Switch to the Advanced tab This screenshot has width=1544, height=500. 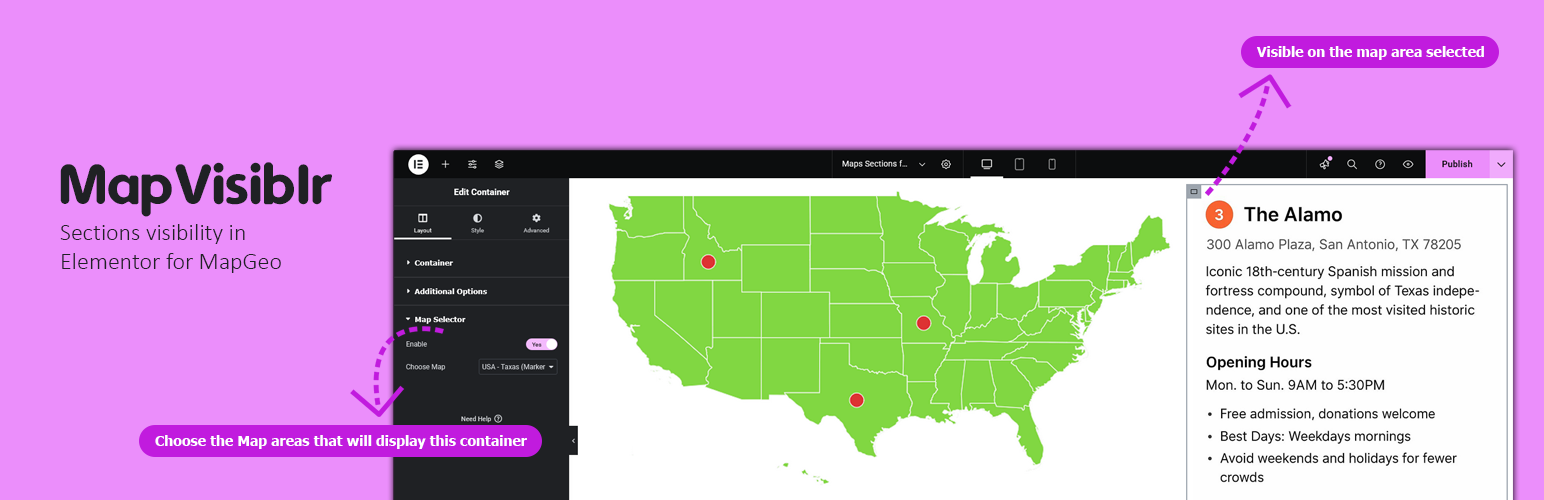(536, 223)
